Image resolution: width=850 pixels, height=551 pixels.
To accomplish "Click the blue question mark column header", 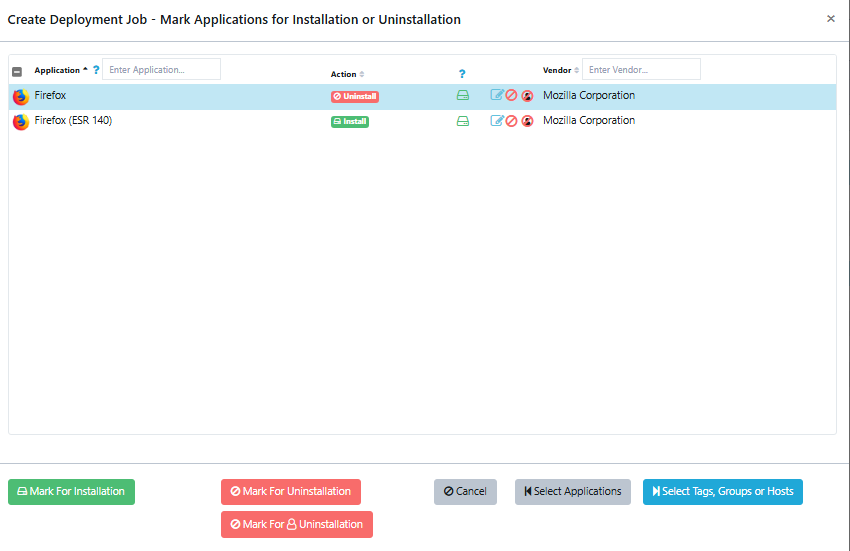I will 462,74.
